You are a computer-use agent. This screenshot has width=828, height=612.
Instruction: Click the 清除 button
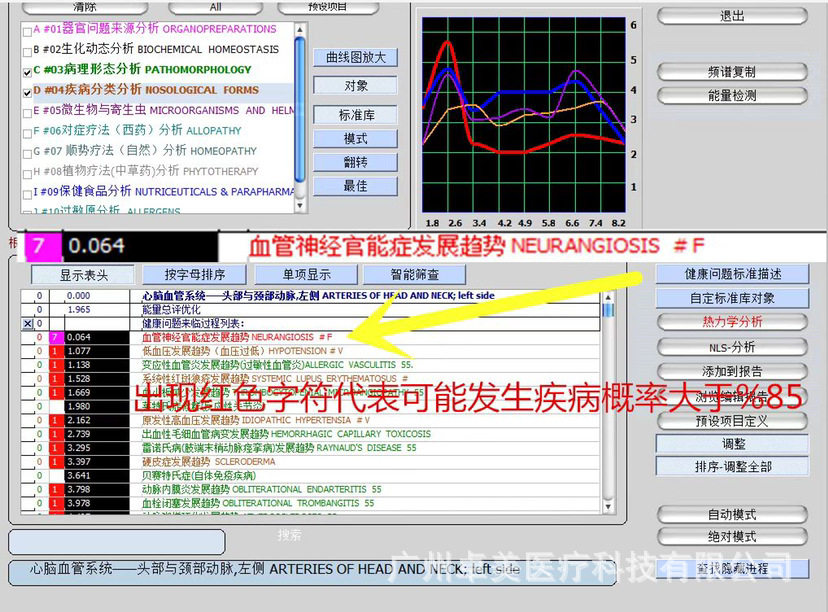coord(85,7)
